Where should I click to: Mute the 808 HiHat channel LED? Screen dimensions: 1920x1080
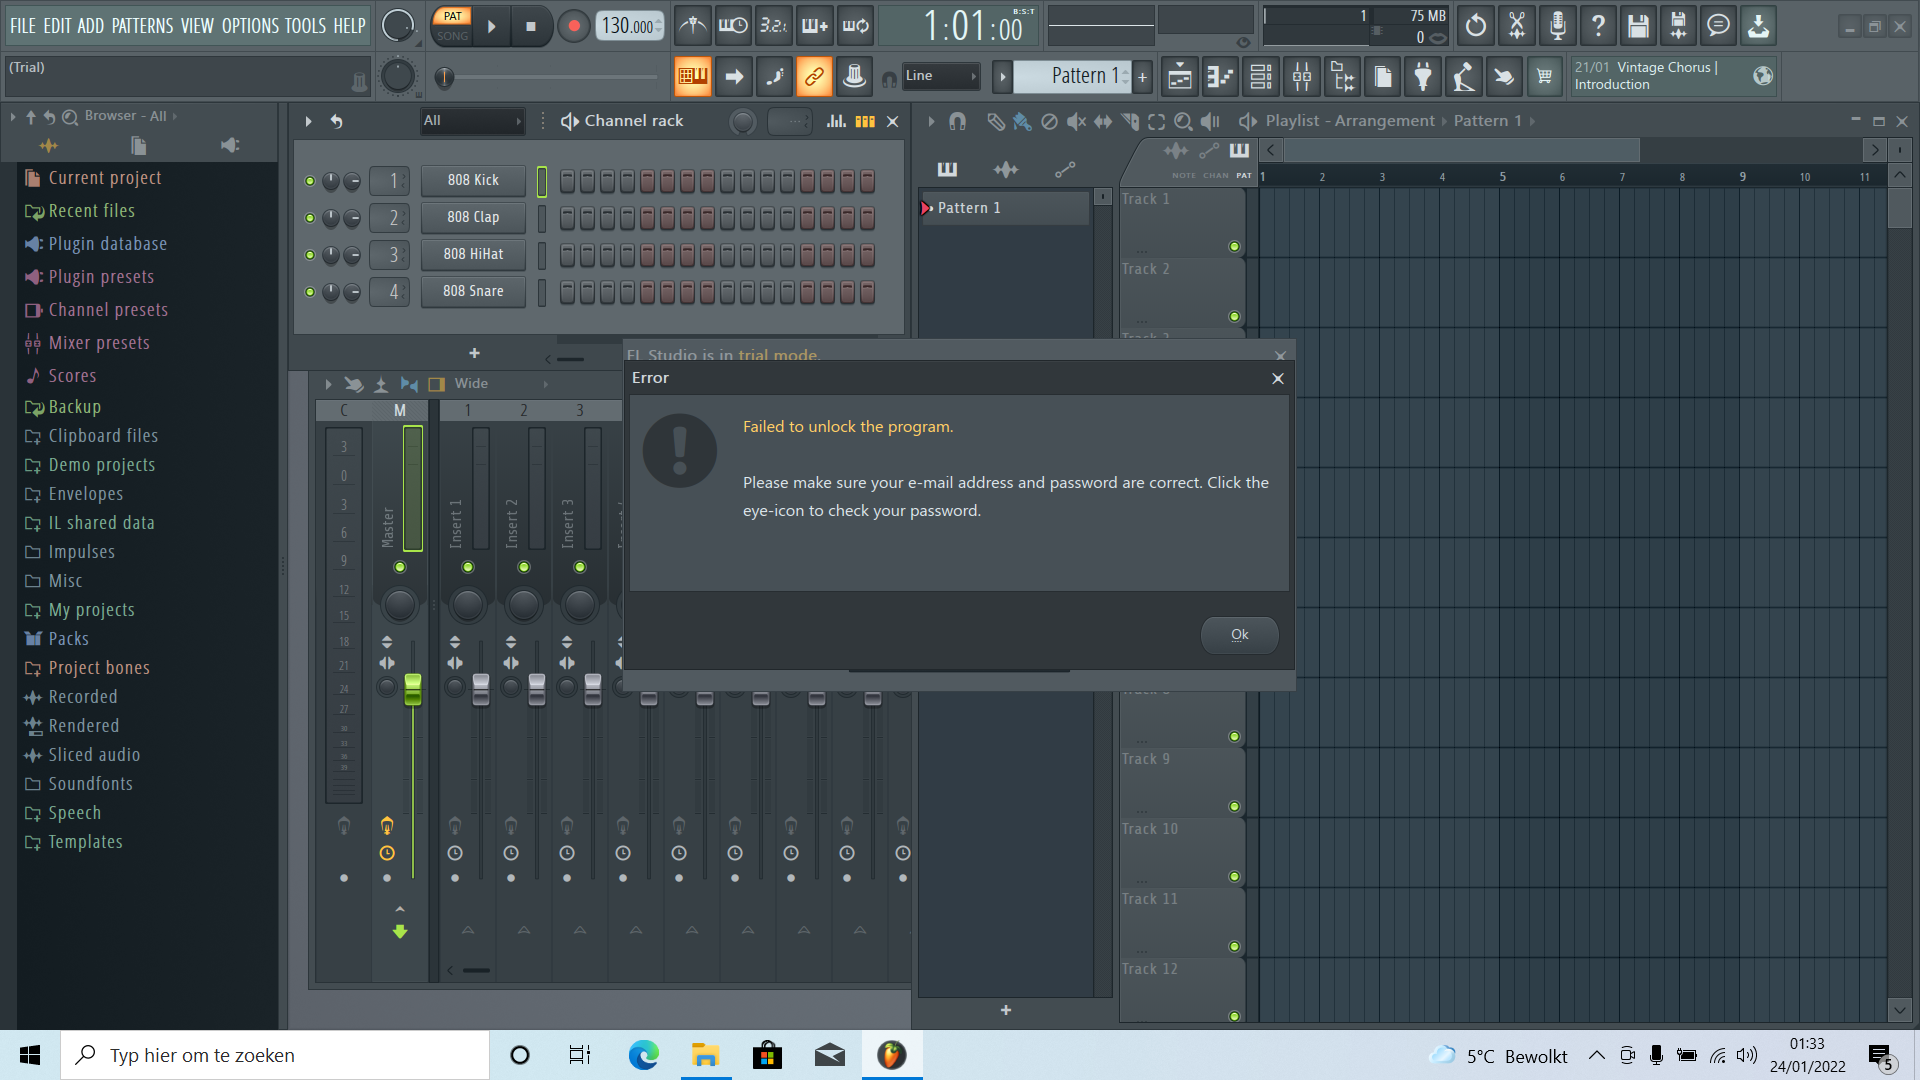310,255
